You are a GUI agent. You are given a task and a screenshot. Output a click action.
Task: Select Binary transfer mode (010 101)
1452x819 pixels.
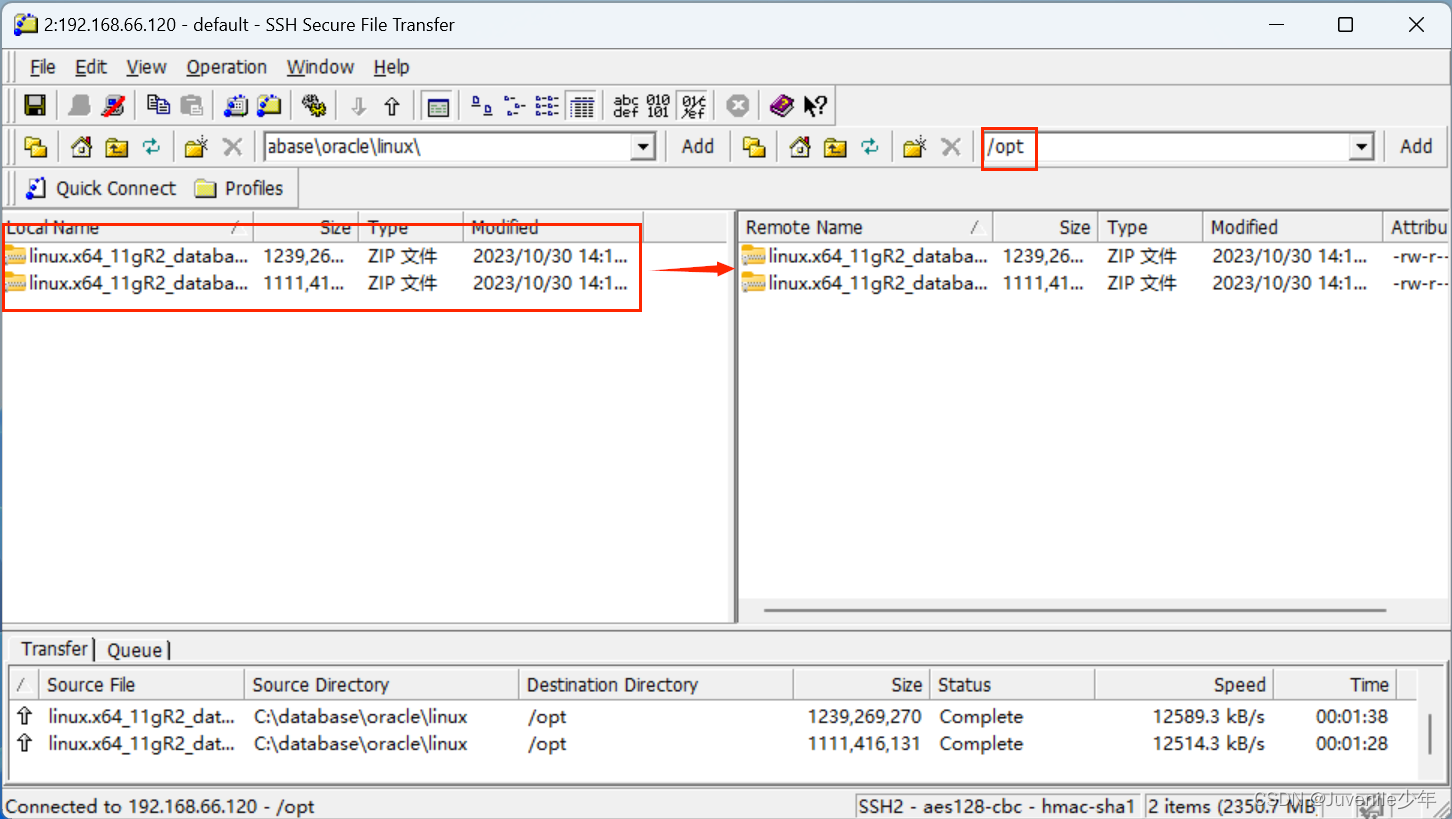pyautogui.click(x=658, y=105)
